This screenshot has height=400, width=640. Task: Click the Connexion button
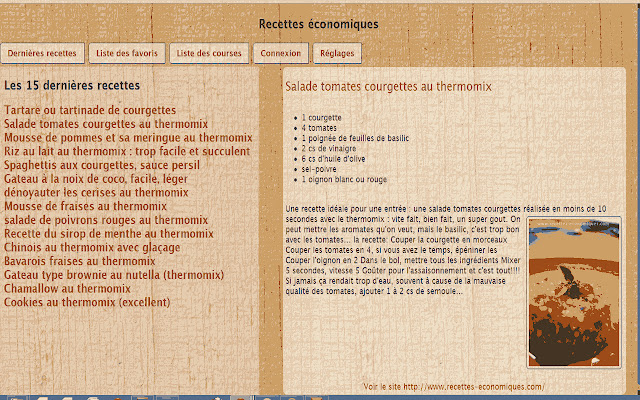281,53
